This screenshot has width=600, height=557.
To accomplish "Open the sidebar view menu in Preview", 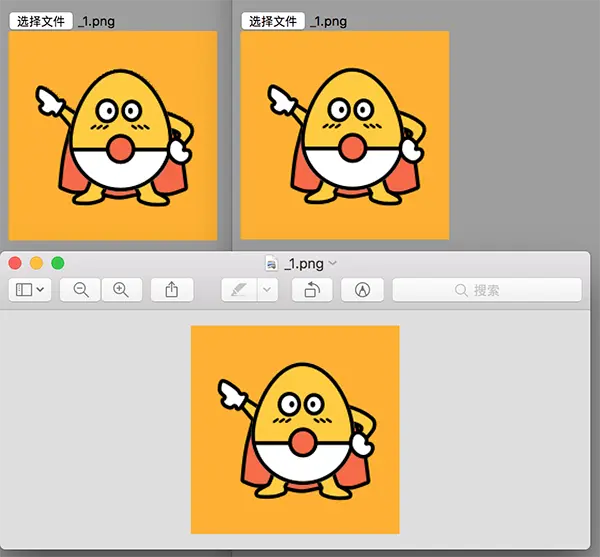I will tap(30, 290).
